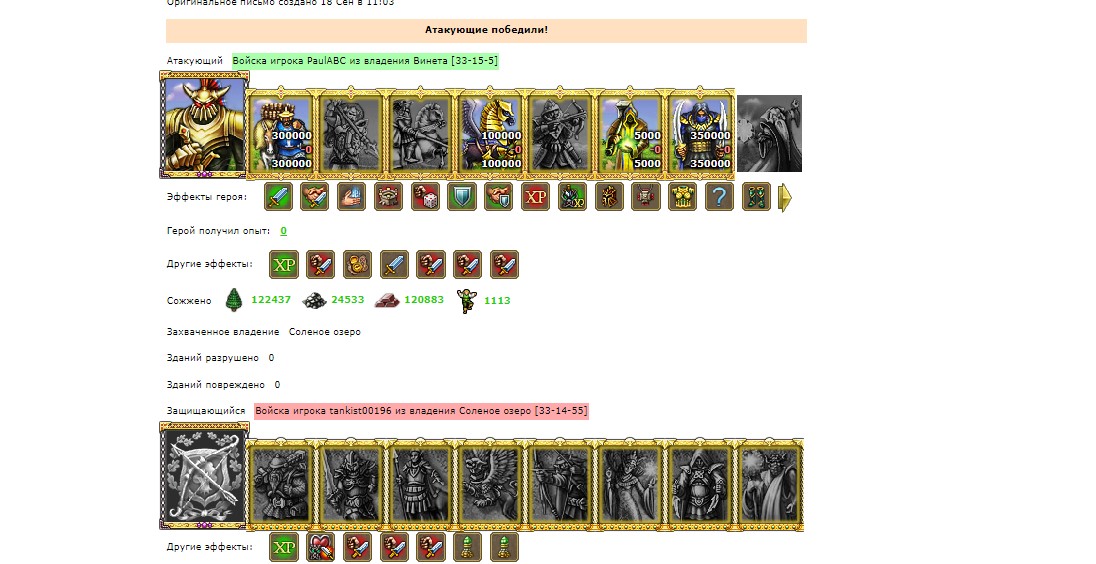Click the attacker hero portrait

click(x=205, y=125)
